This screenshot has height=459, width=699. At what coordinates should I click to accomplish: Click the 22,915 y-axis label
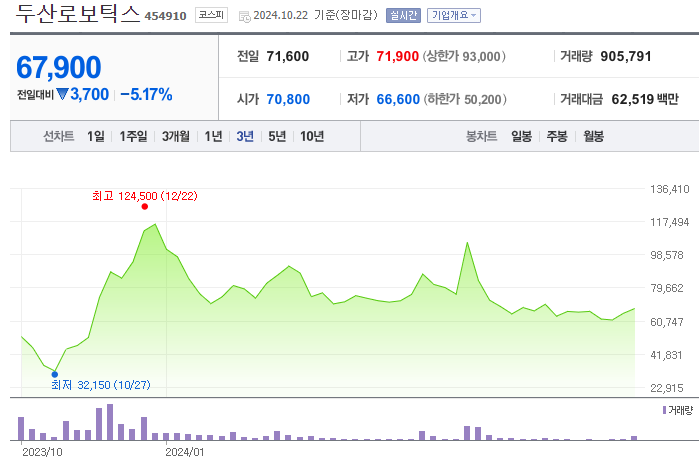tap(666, 388)
